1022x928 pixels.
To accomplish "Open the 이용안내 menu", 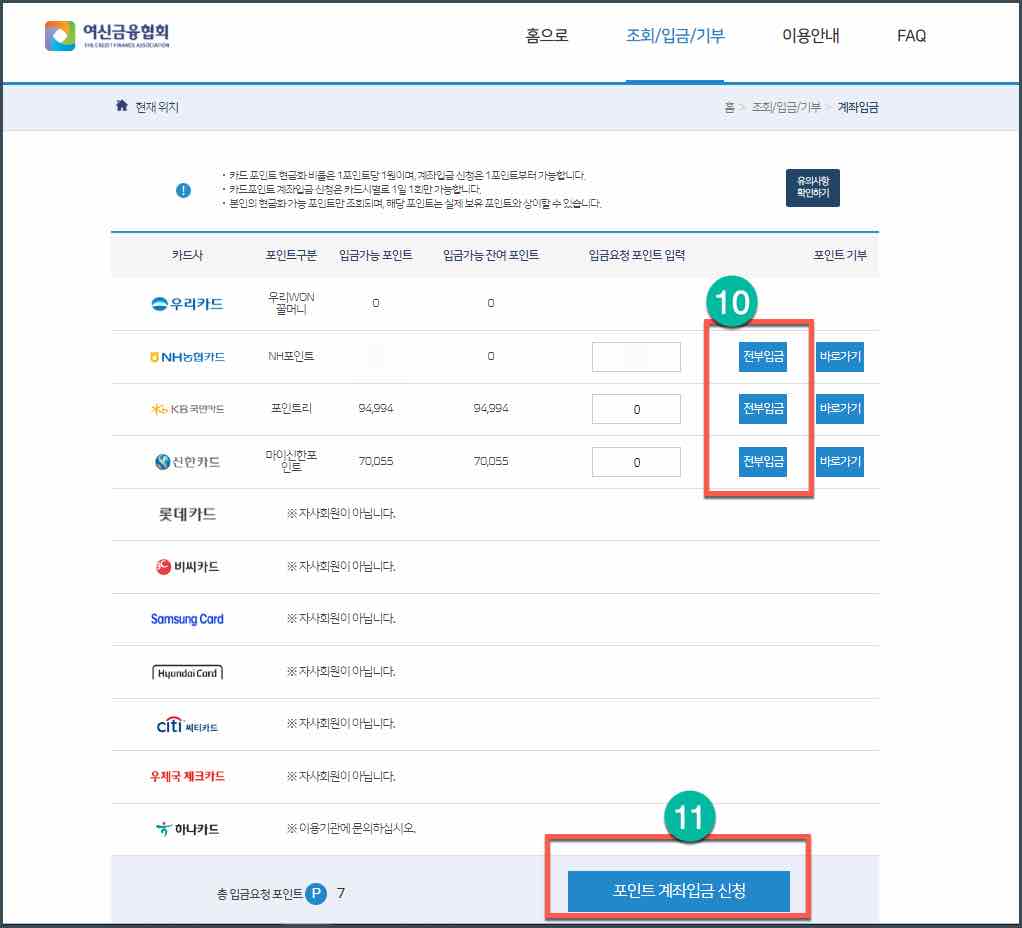I will tap(811, 36).
